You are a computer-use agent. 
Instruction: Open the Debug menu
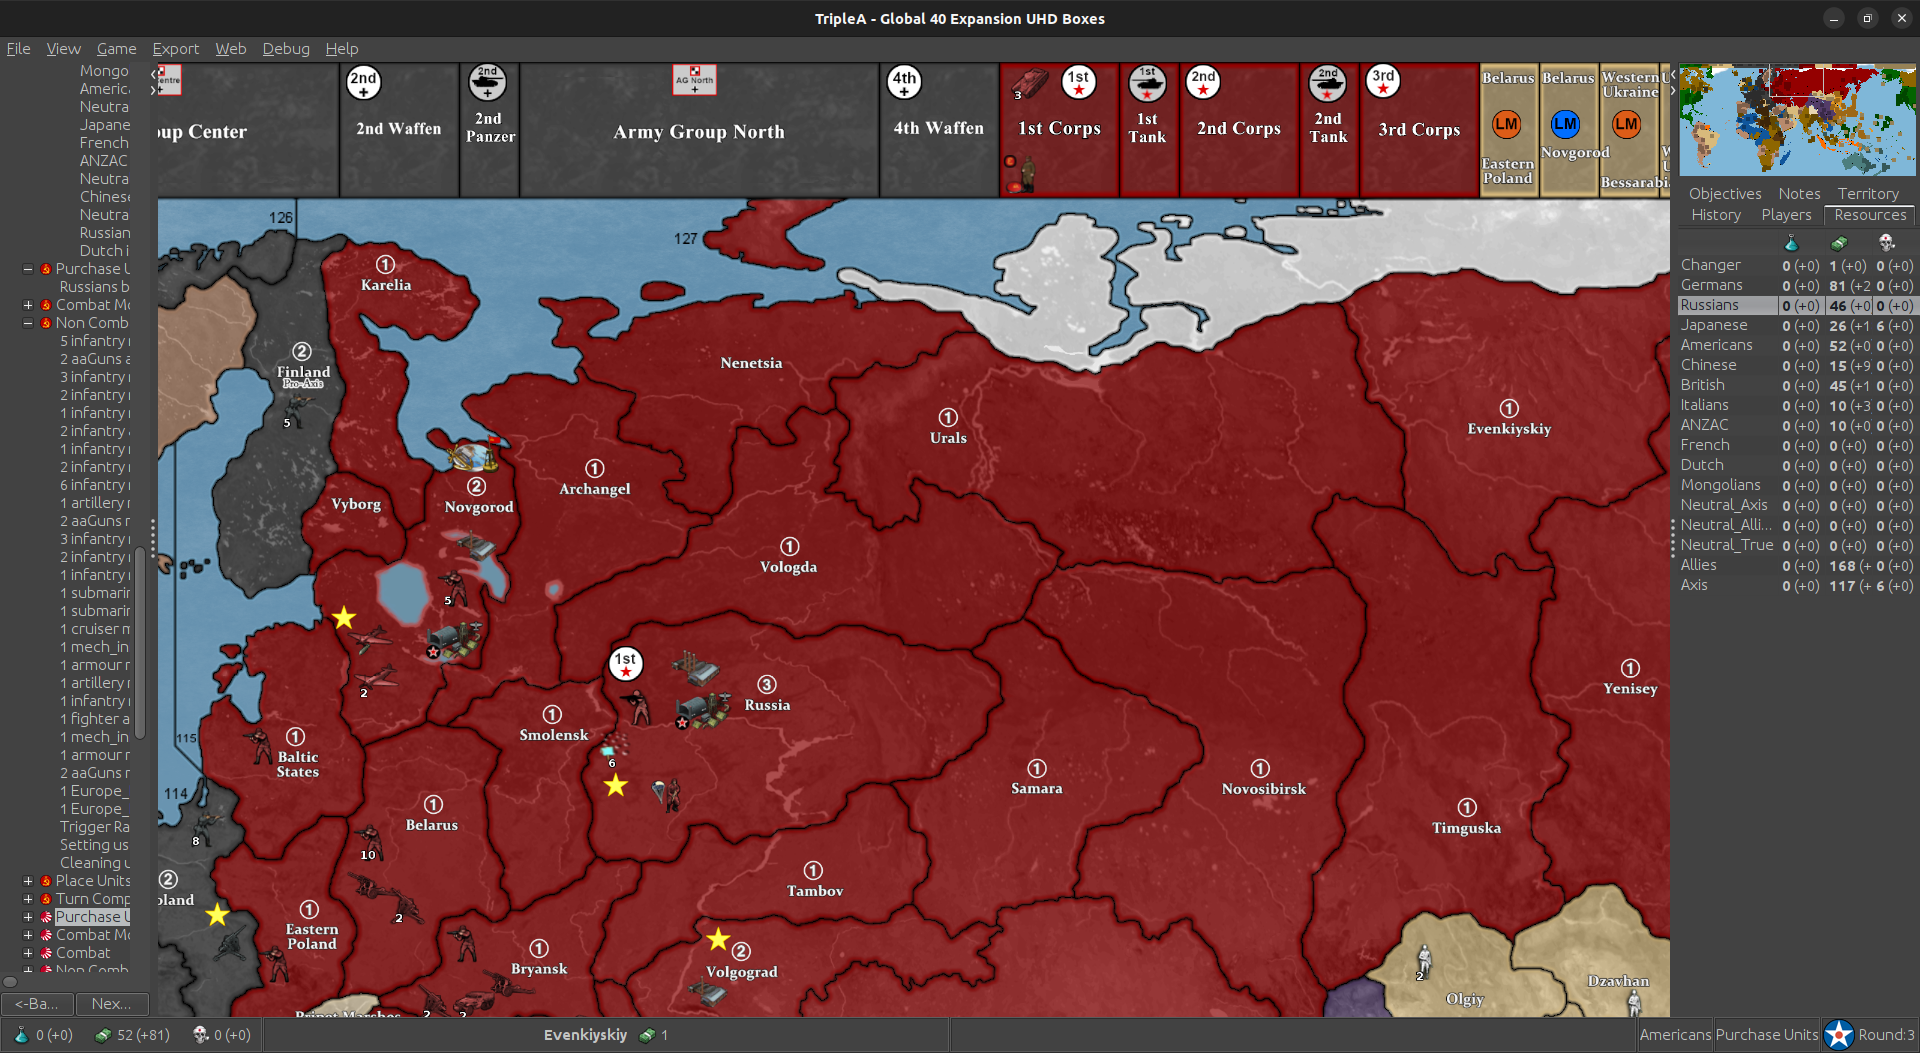[x=286, y=48]
